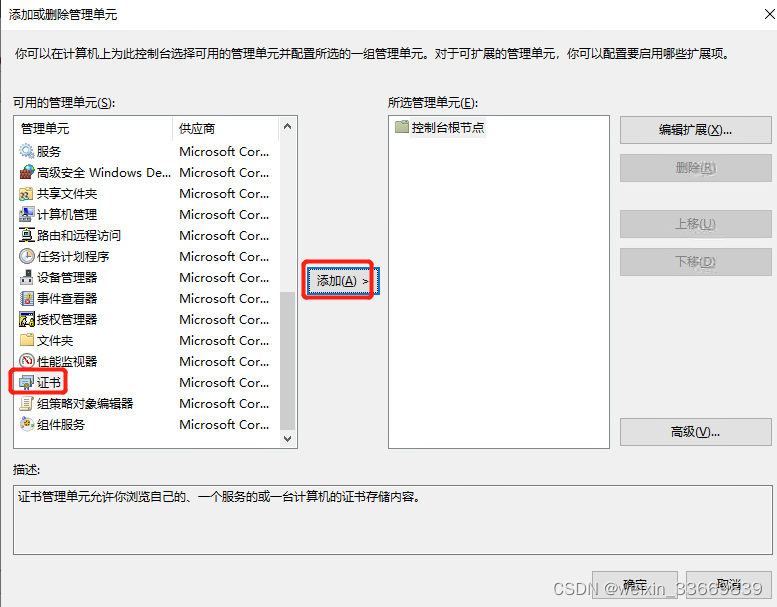Cancel the dialog with 取消 button

pos(728,585)
